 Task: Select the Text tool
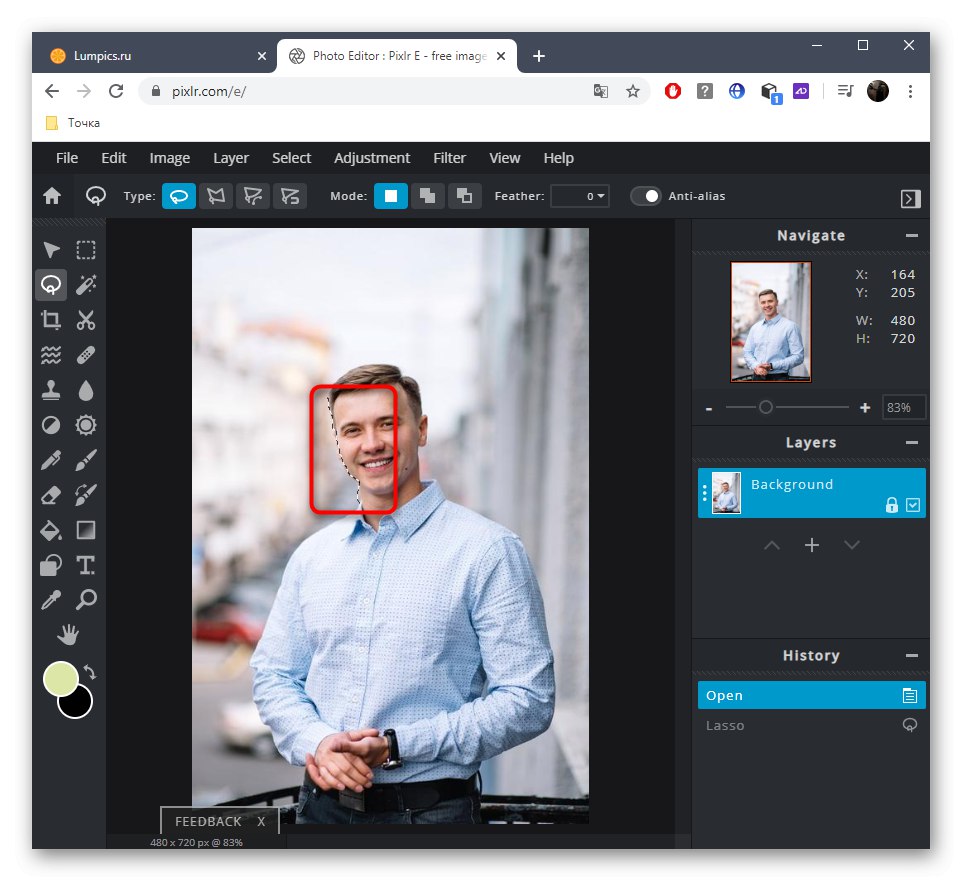click(x=86, y=565)
